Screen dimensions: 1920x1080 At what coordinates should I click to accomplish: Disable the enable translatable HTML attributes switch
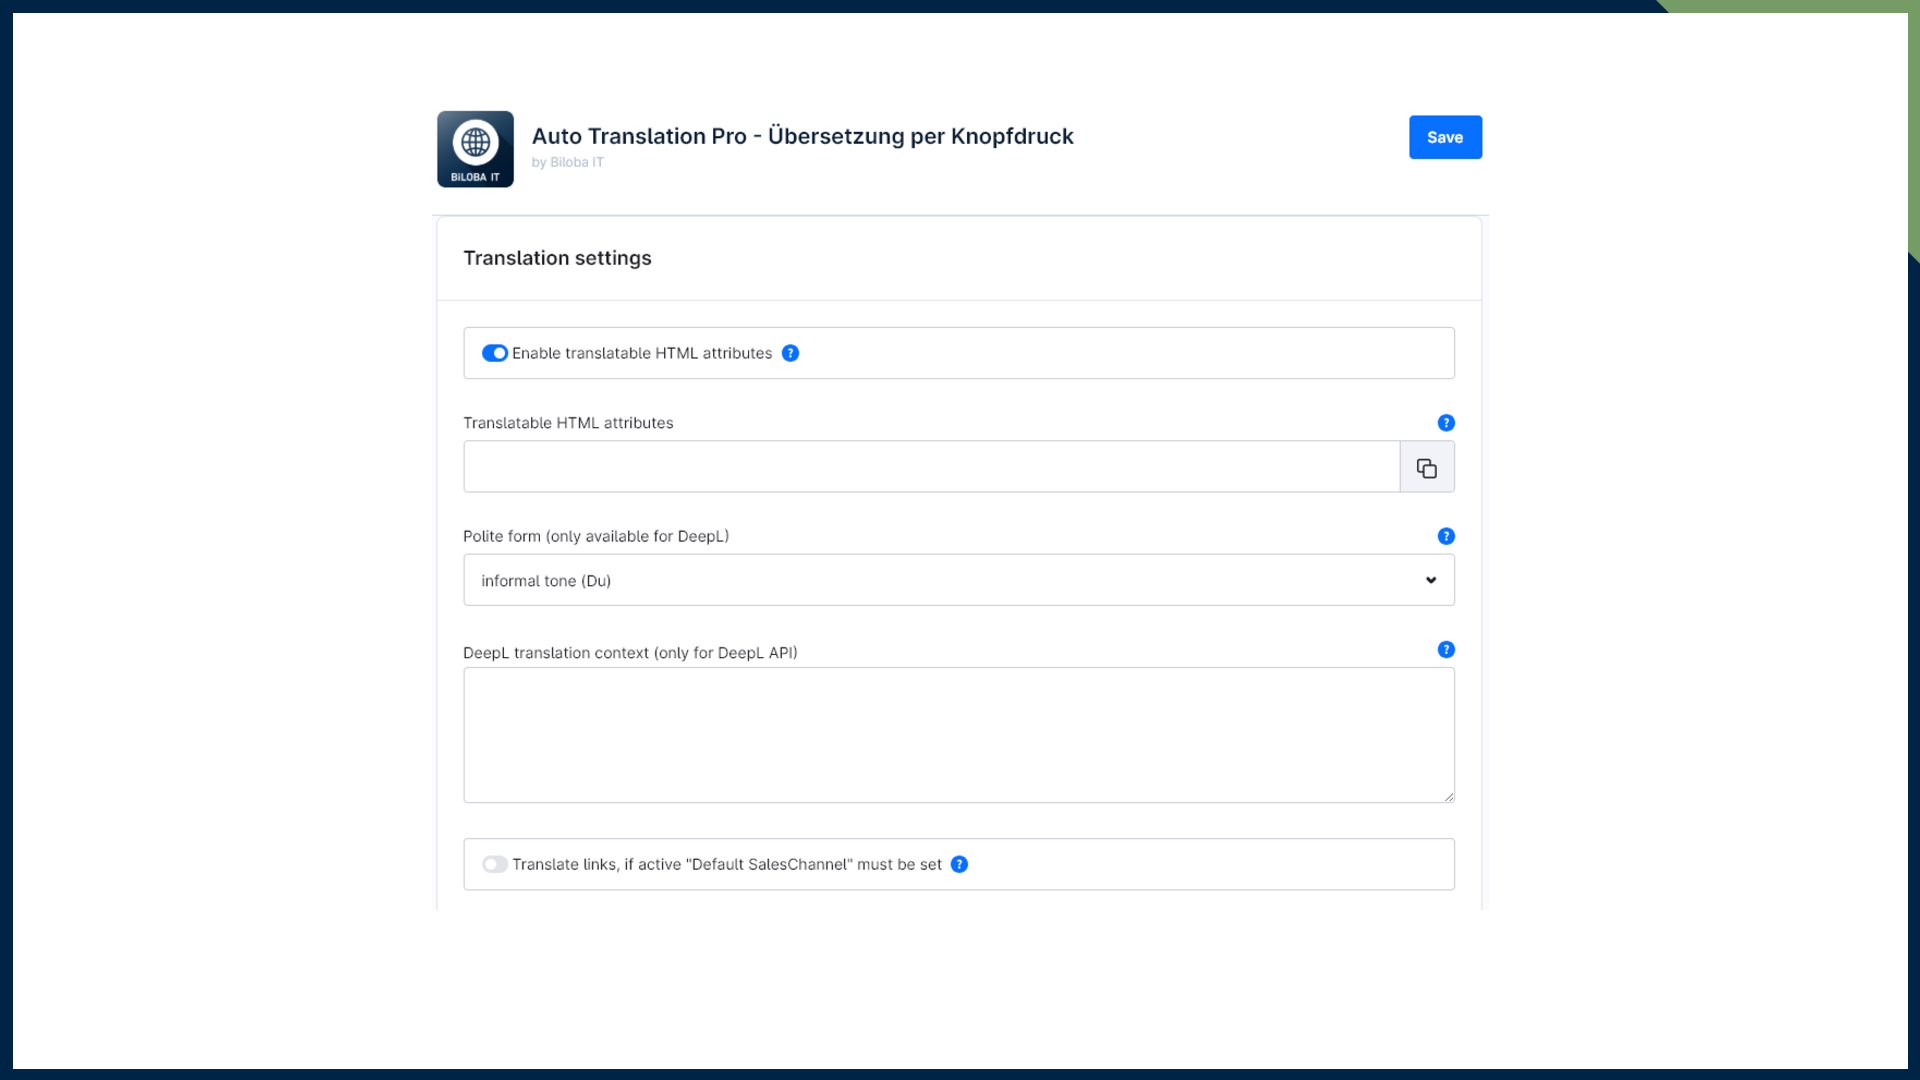[495, 353]
